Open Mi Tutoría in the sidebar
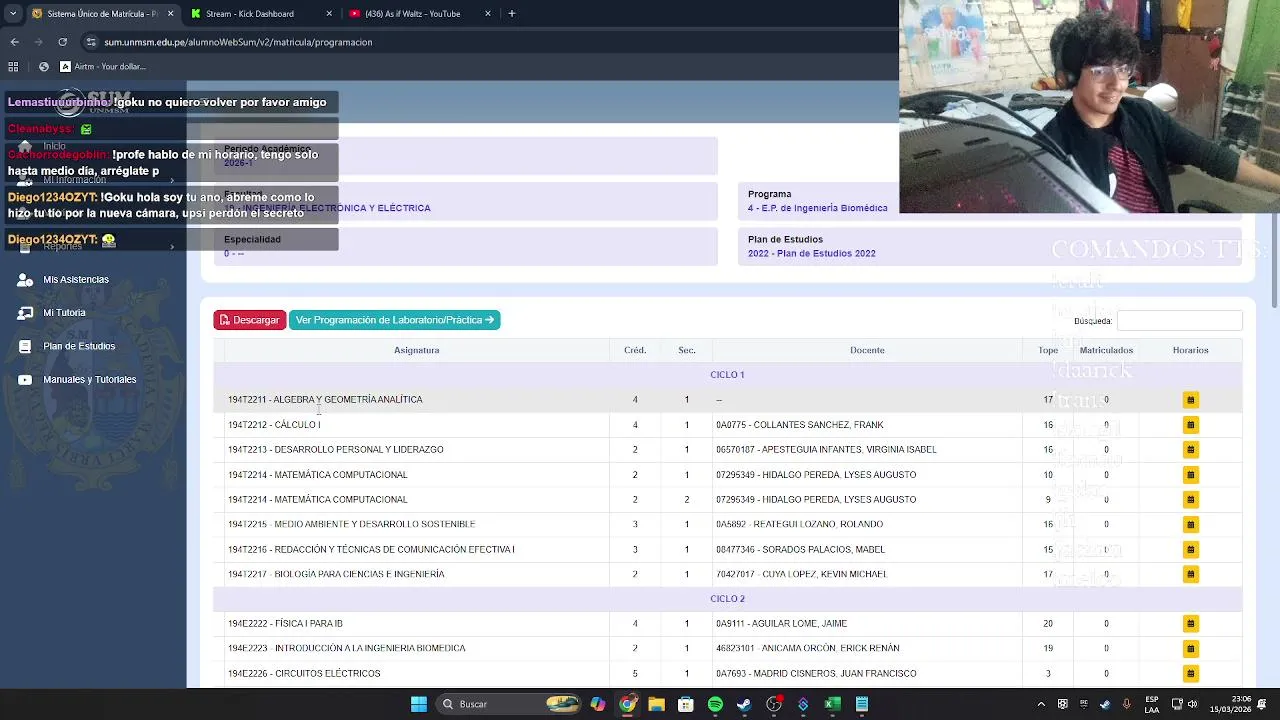This screenshot has width=1280, height=720. (x=64, y=313)
